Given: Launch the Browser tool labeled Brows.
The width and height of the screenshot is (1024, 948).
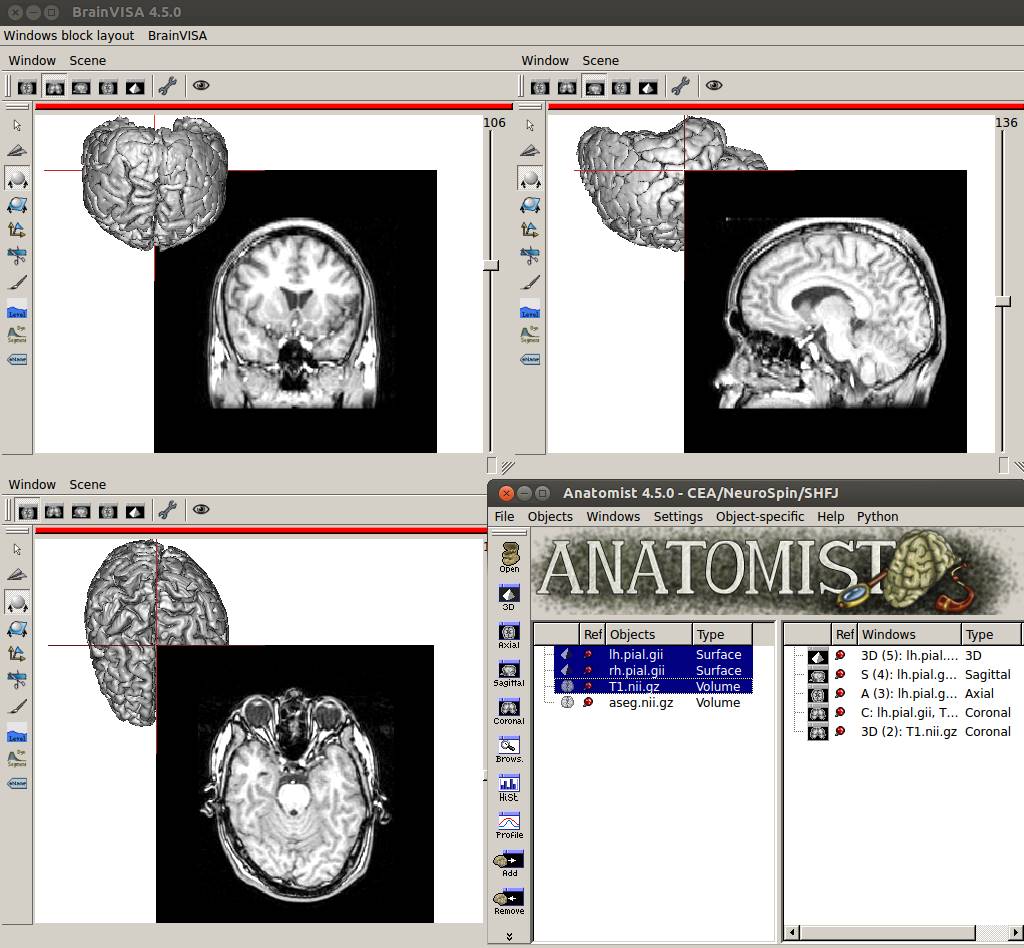Looking at the screenshot, I should [509, 747].
